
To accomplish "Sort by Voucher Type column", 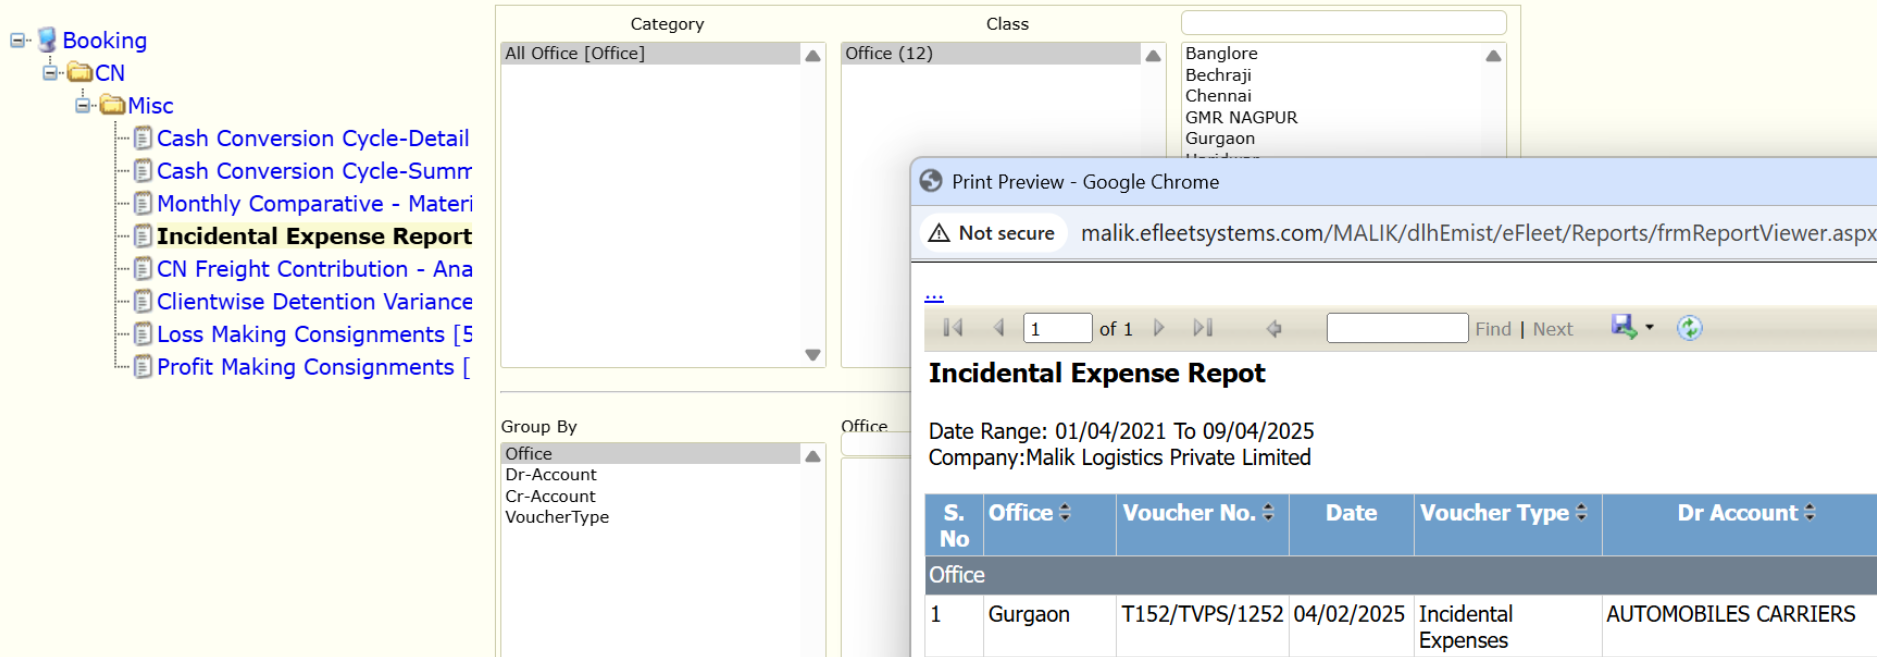I will click(x=1581, y=512).
